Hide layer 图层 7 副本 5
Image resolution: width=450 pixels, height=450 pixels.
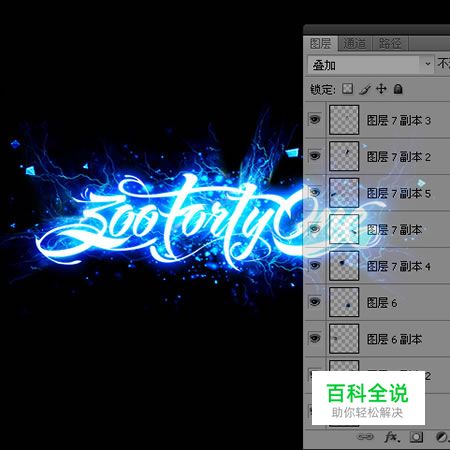click(315, 192)
